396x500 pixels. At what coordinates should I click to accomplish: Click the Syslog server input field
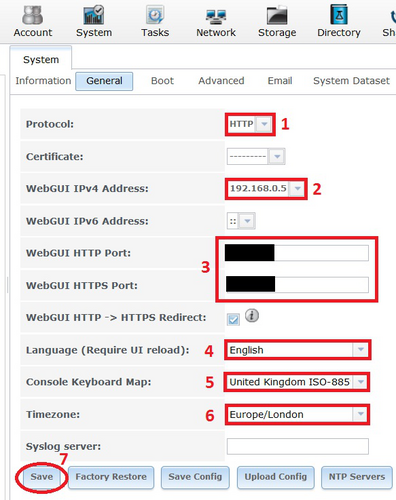(298, 446)
